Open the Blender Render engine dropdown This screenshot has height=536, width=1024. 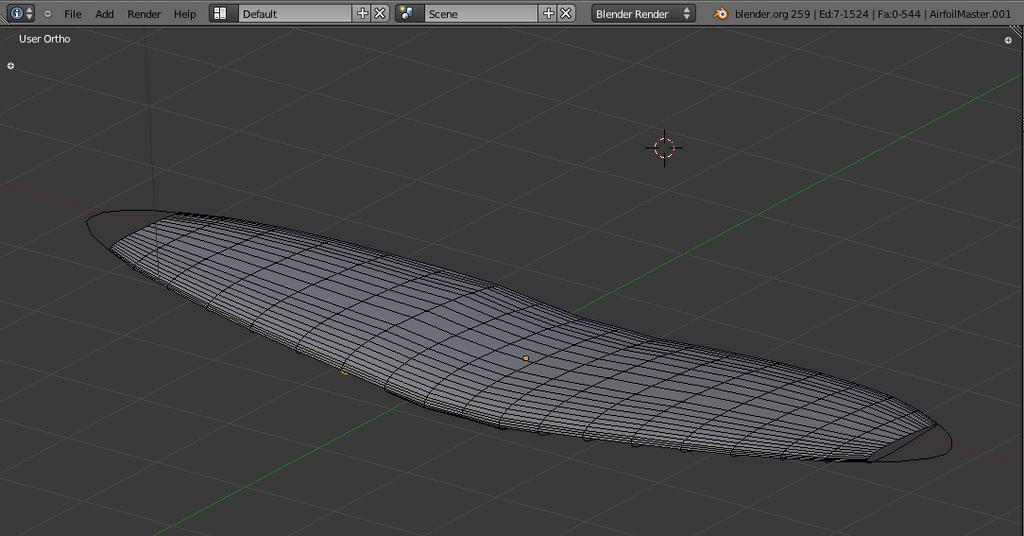(x=643, y=13)
